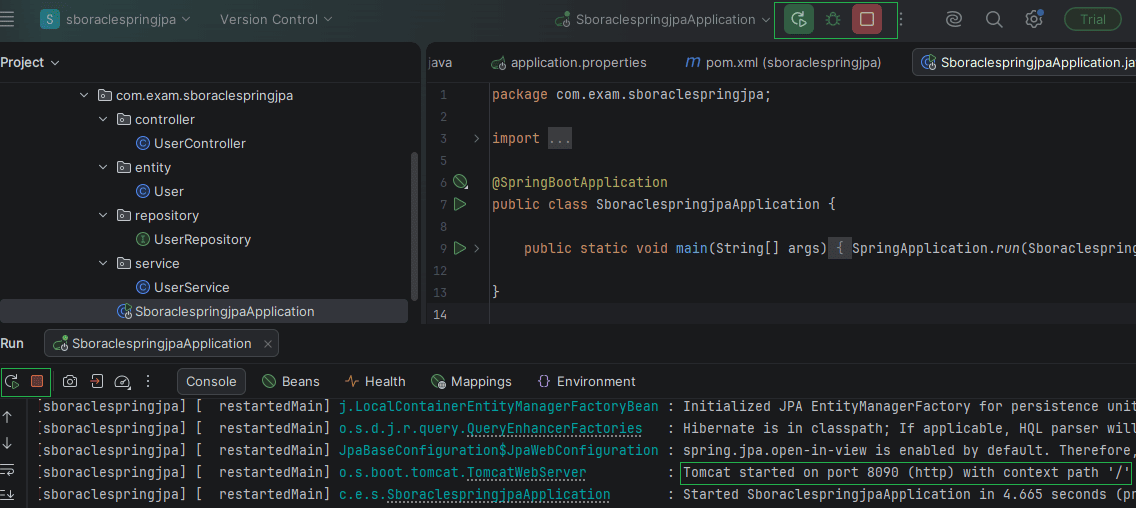The width and height of the screenshot is (1136, 508).
Task: Switch to the Mappings tab
Action: (470, 381)
